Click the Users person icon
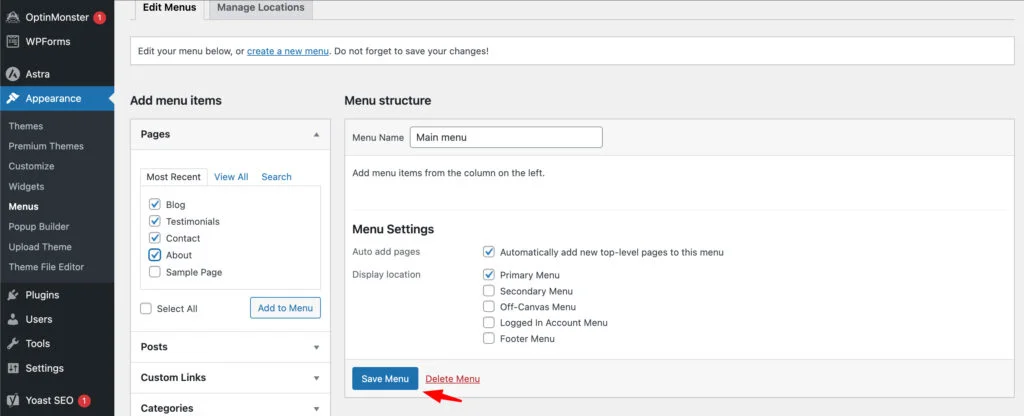This screenshot has height=416, width=1024. click(12, 319)
